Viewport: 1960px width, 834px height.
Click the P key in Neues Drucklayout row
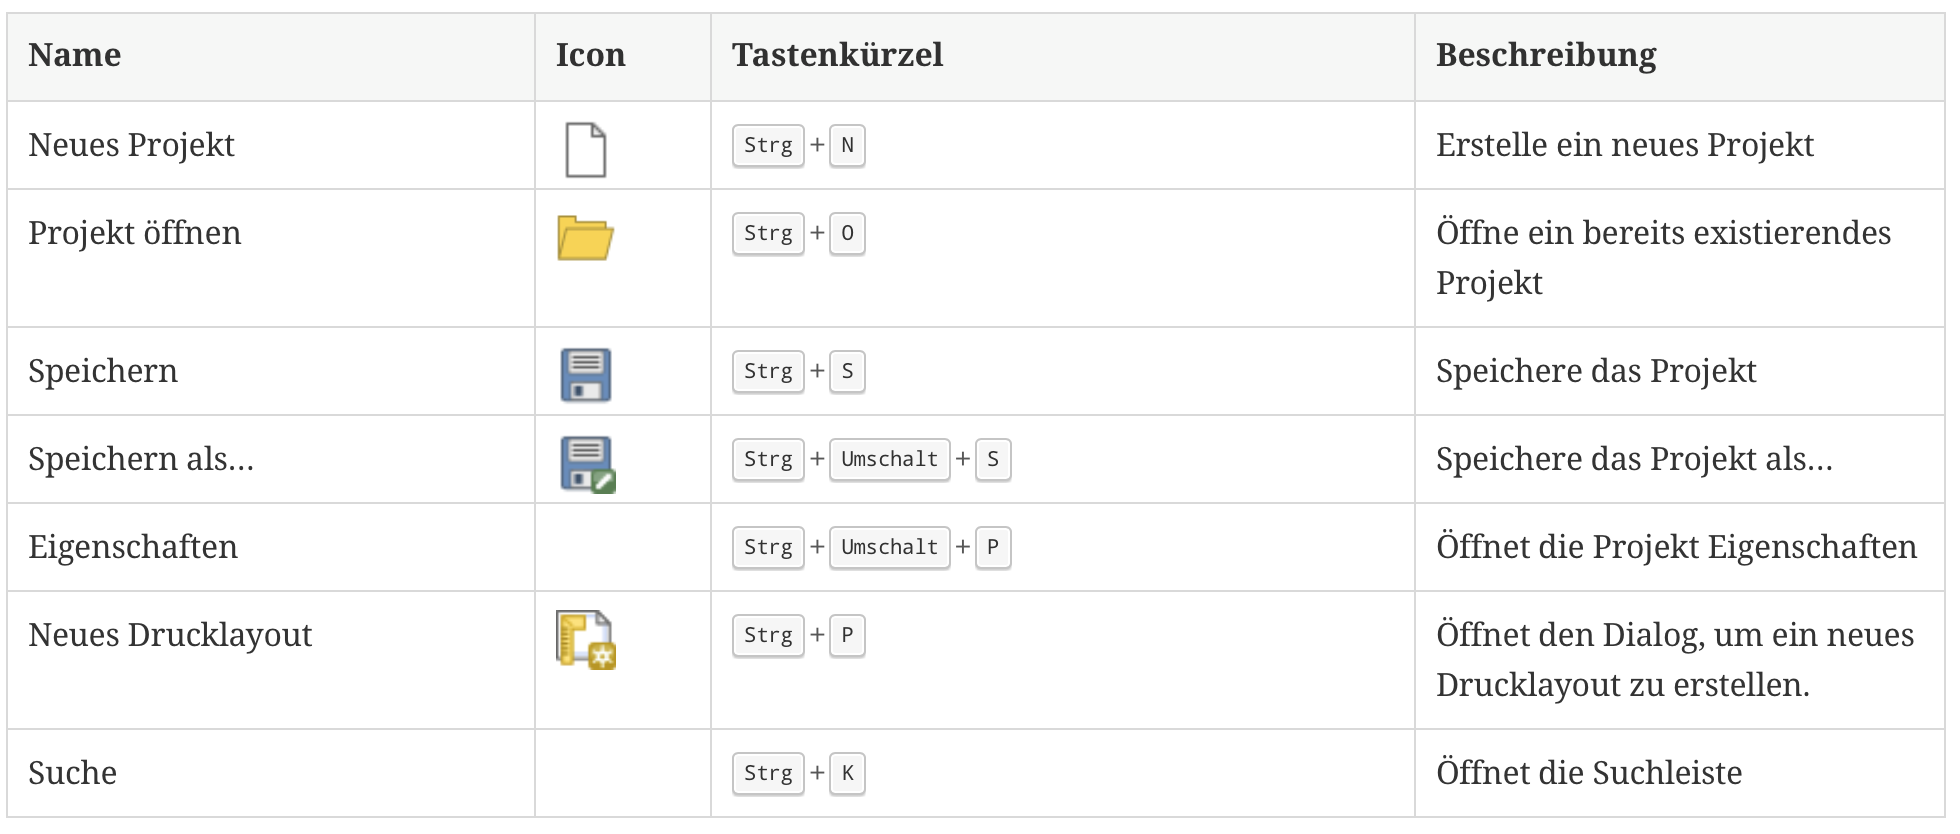click(847, 636)
